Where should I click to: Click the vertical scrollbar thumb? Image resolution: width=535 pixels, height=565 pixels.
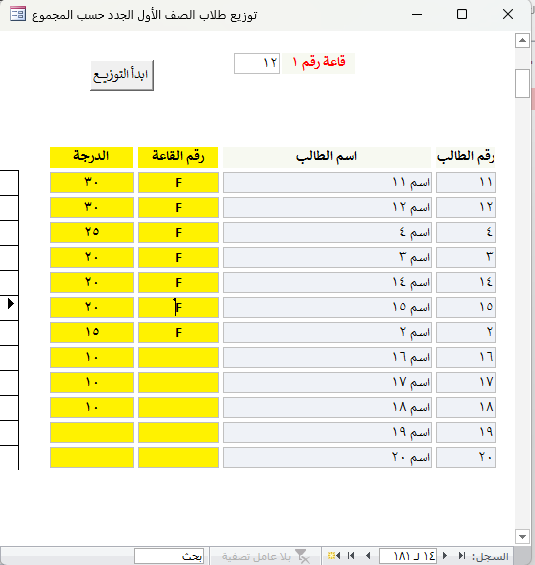[522, 84]
